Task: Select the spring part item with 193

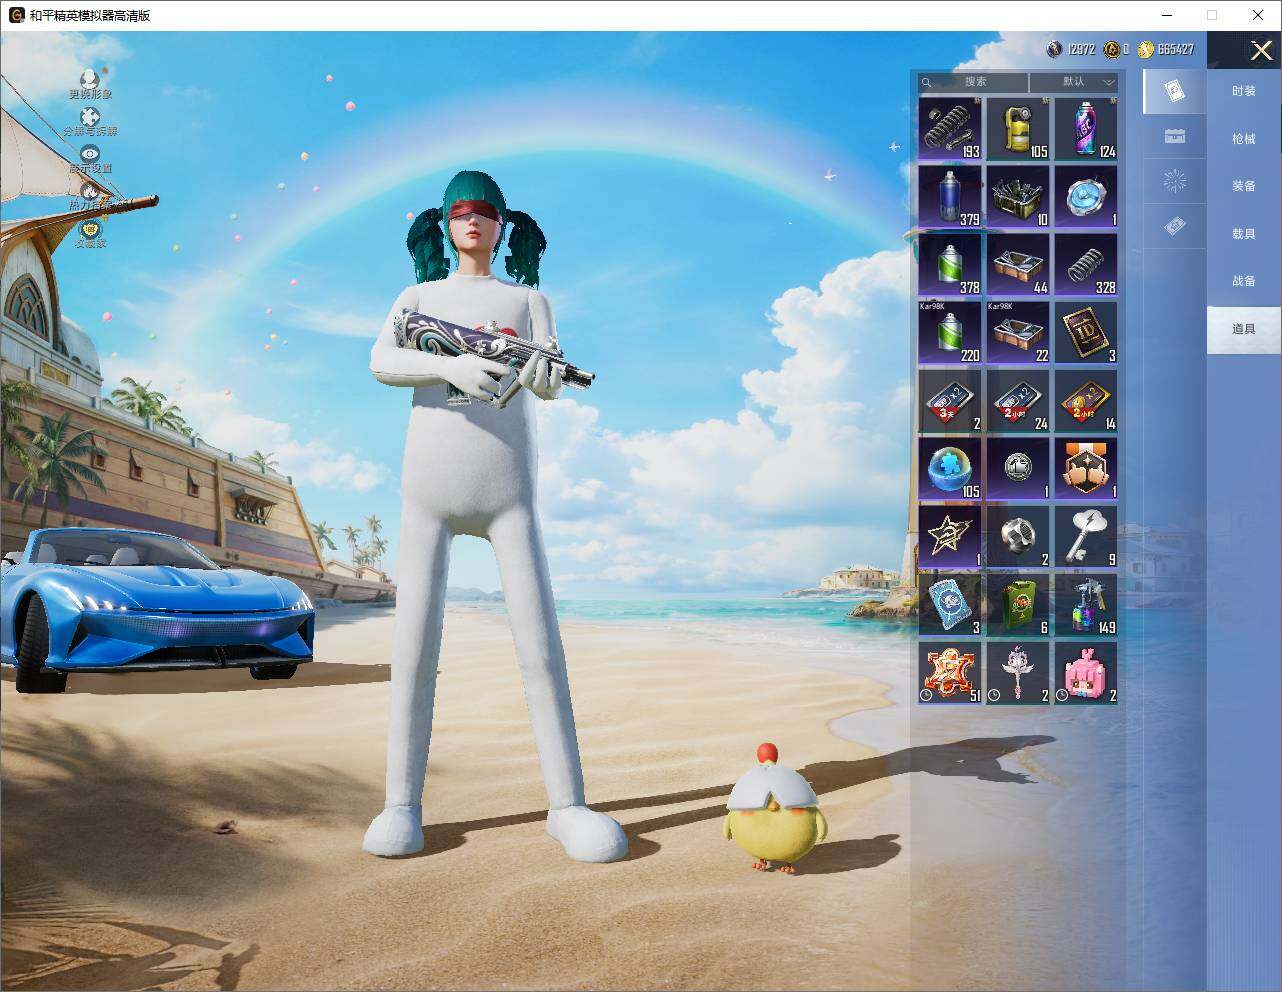Action: pos(949,128)
